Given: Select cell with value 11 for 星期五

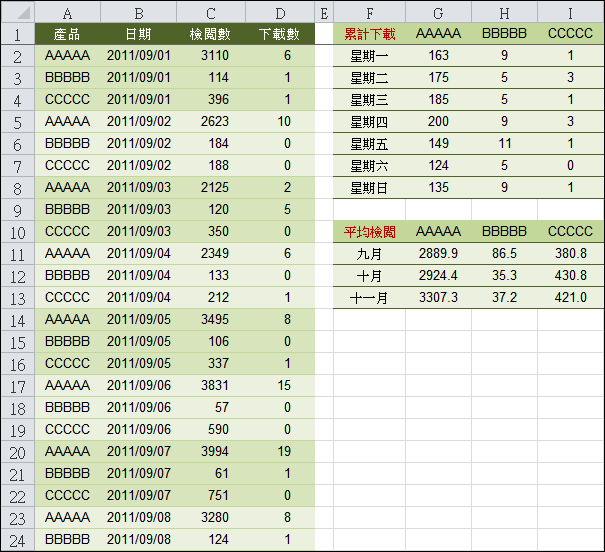Looking at the screenshot, I should pyautogui.click(x=504, y=143).
